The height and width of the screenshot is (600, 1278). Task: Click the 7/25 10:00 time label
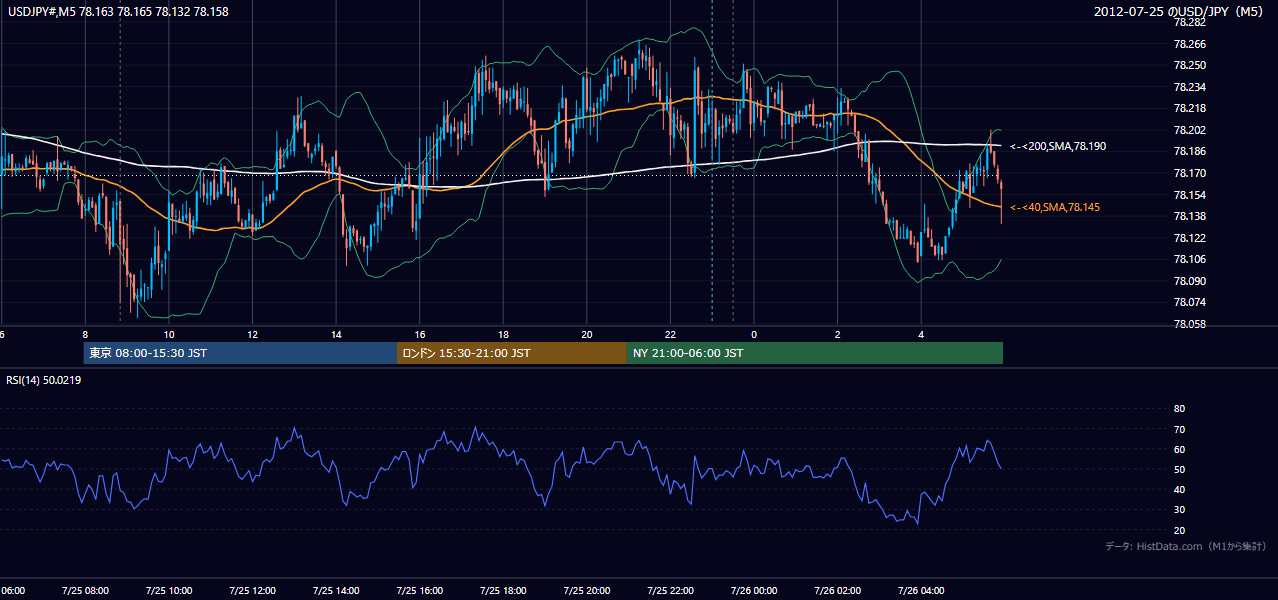coord(169,591)
